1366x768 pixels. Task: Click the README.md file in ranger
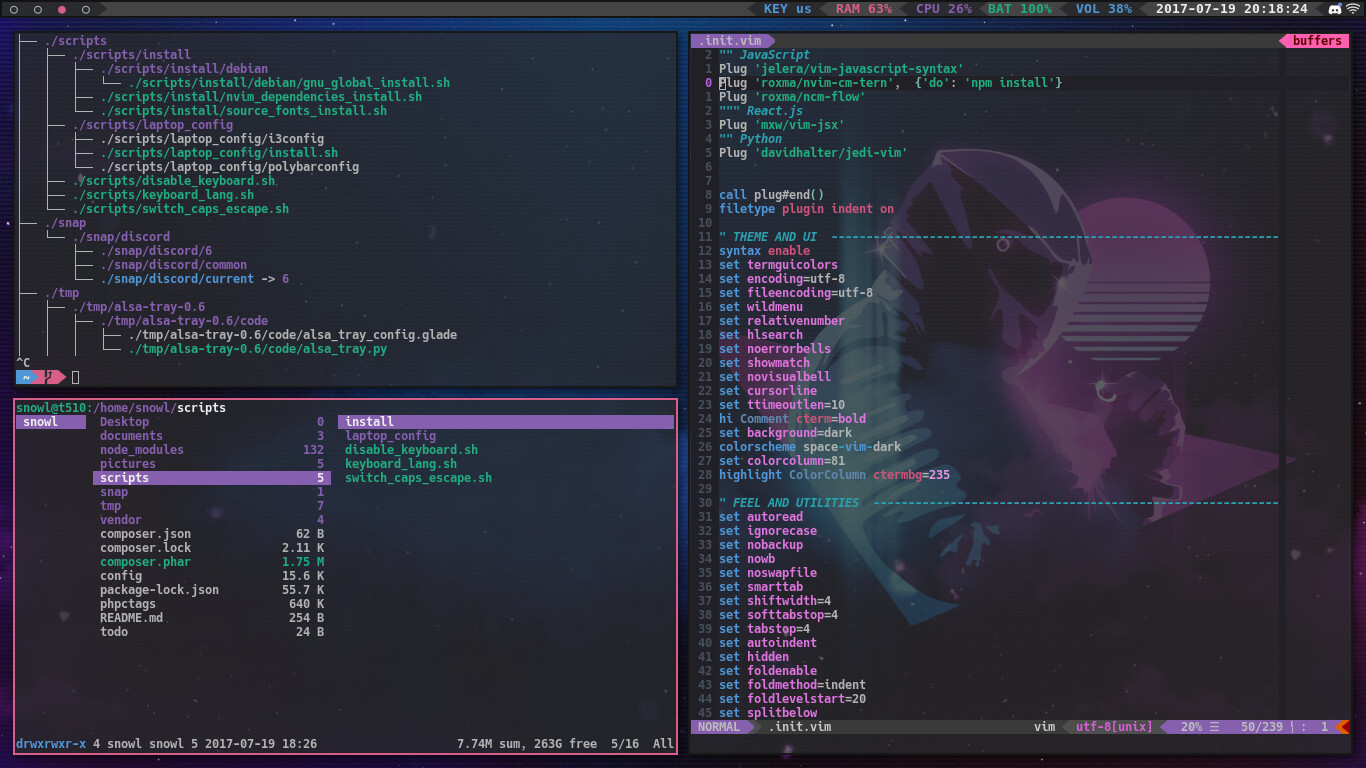click(x=131, y=618)
